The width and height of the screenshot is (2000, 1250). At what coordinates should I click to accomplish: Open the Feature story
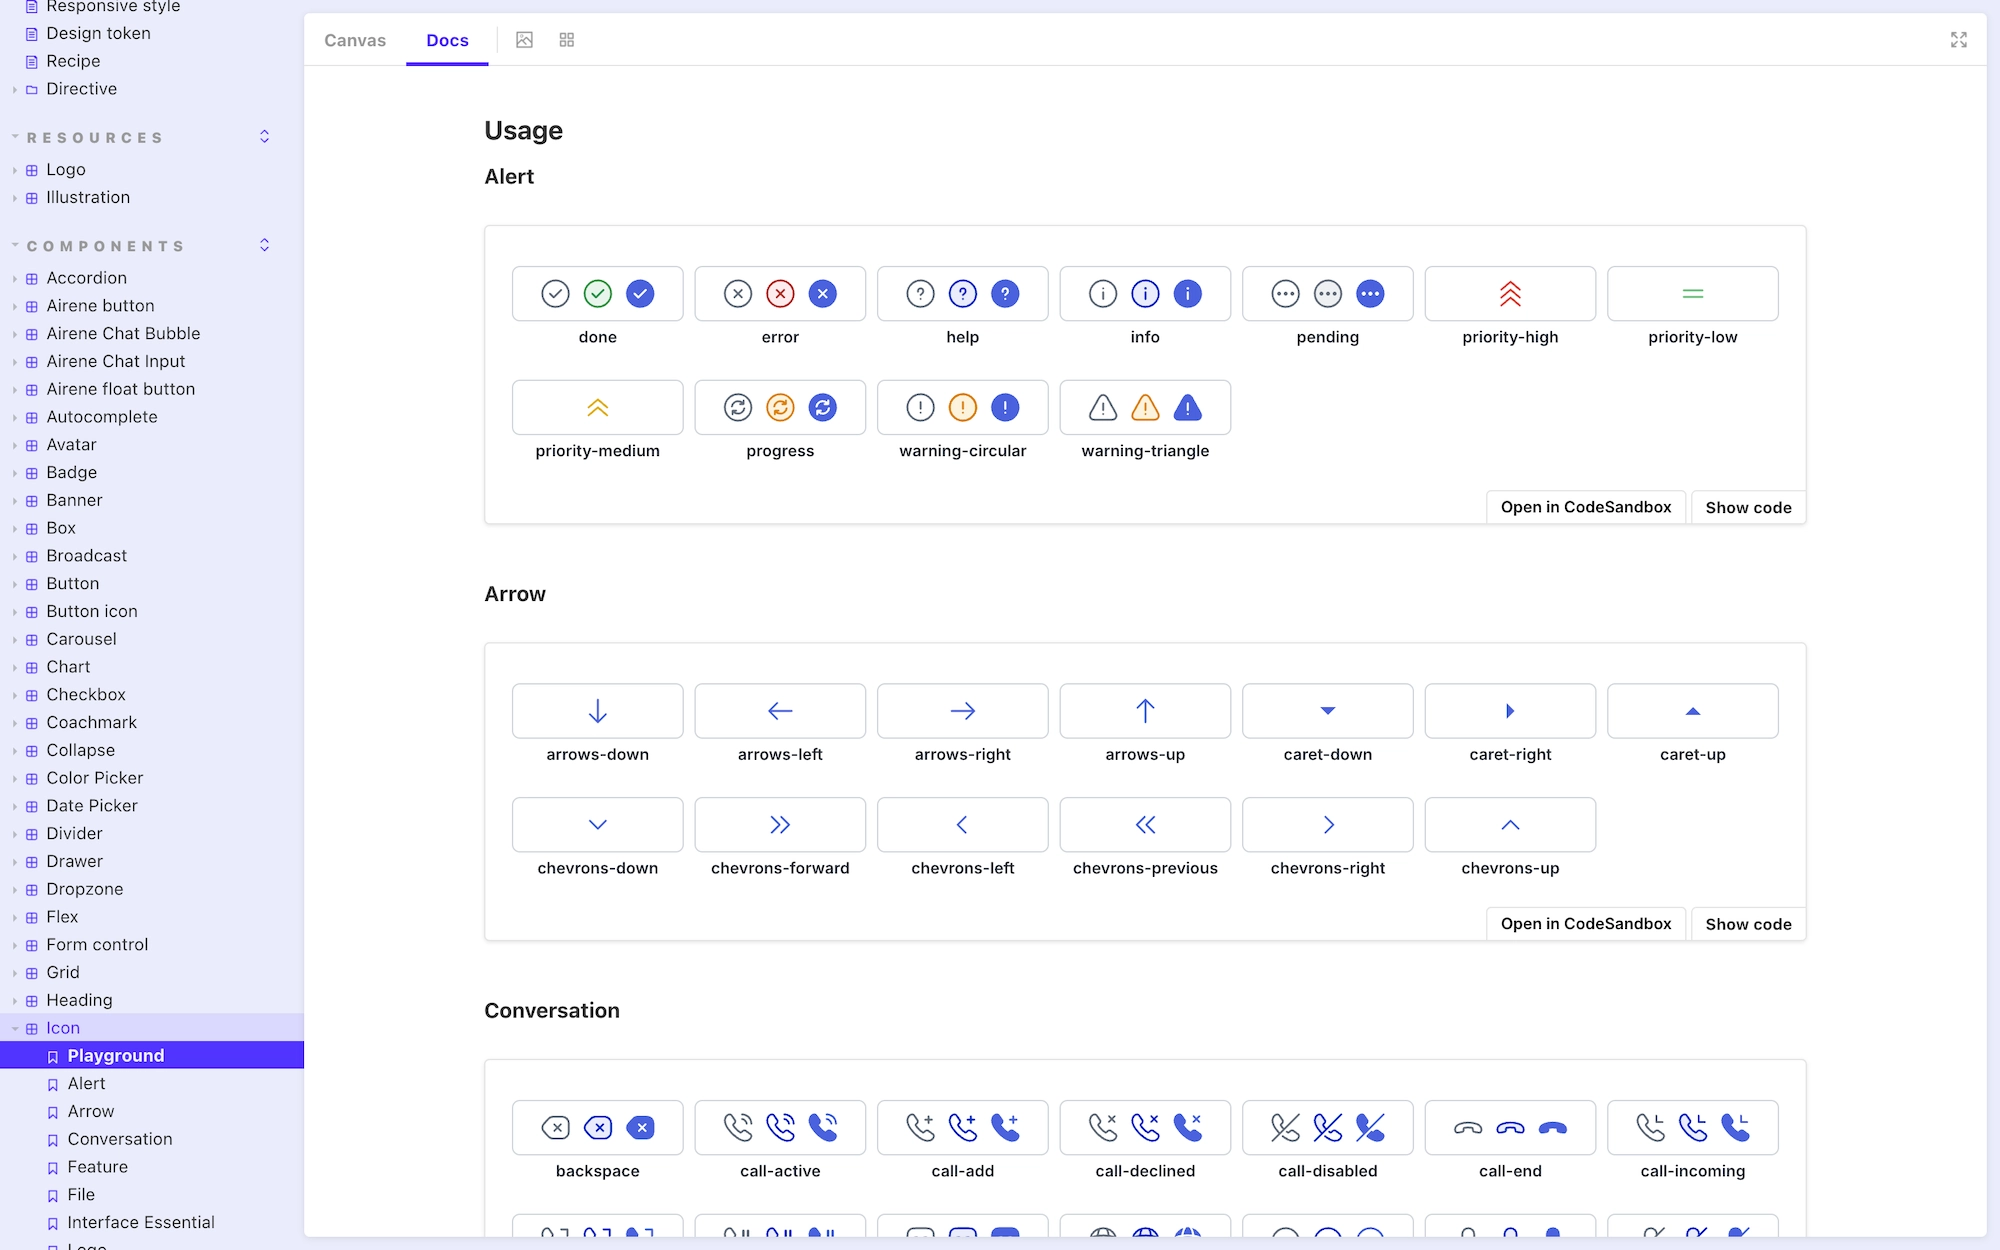point(97,1167)
